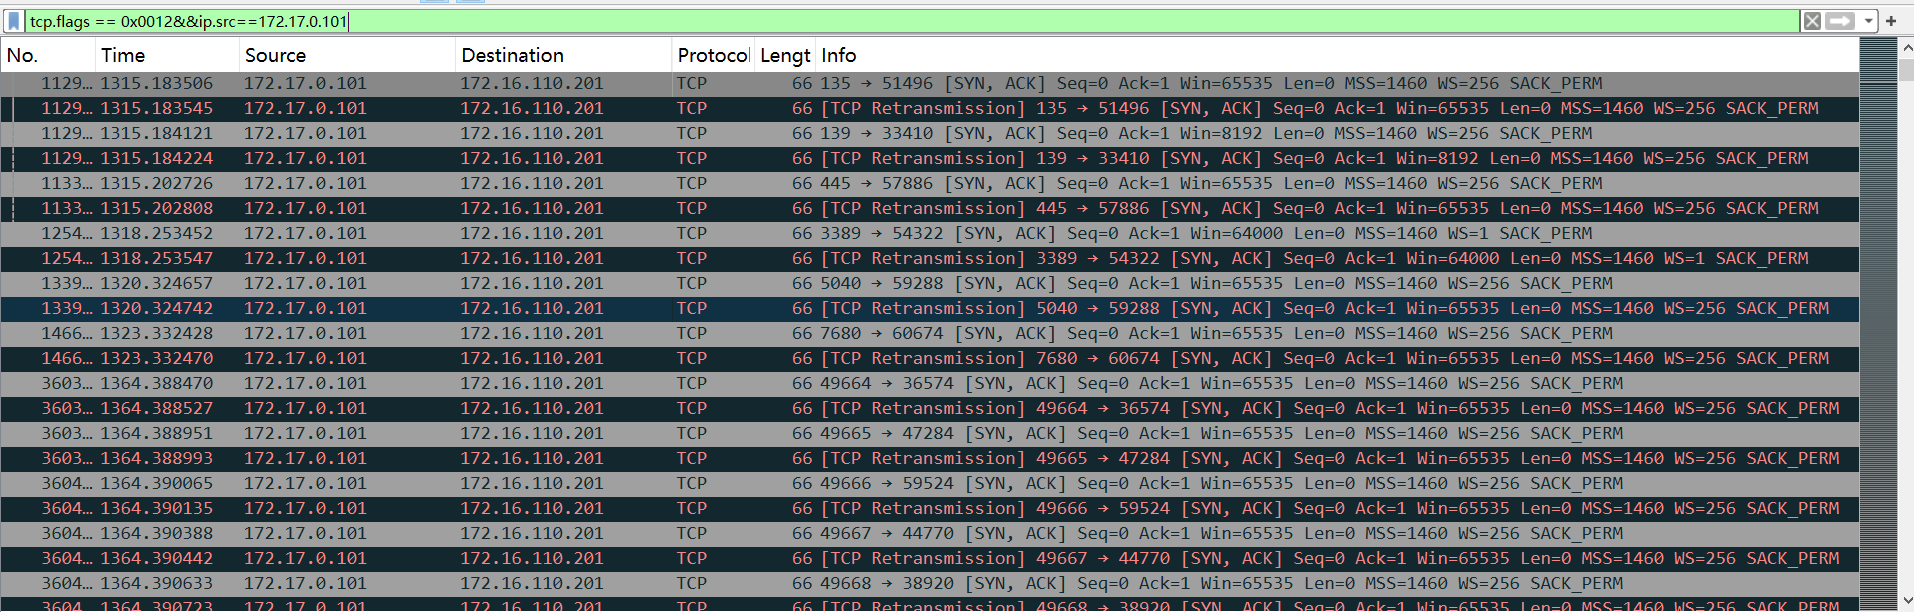The image size is (1914, 612).
Task: Clear the display filter with X icon
Action: 1811,21
